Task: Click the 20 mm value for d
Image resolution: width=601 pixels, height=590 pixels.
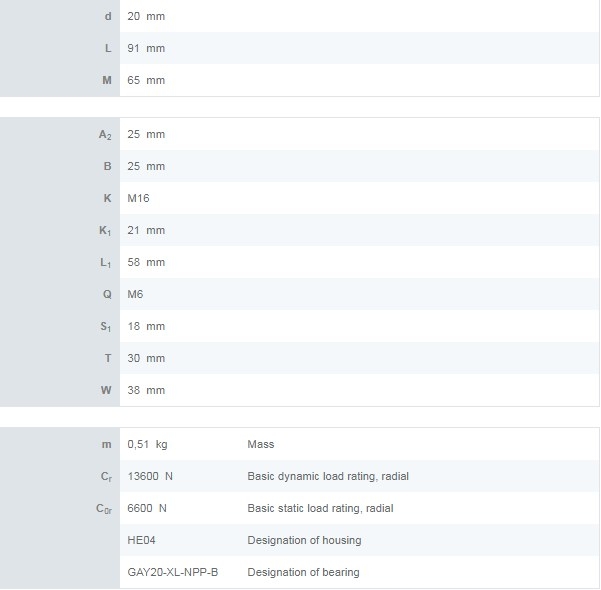Action: point(146,16)
